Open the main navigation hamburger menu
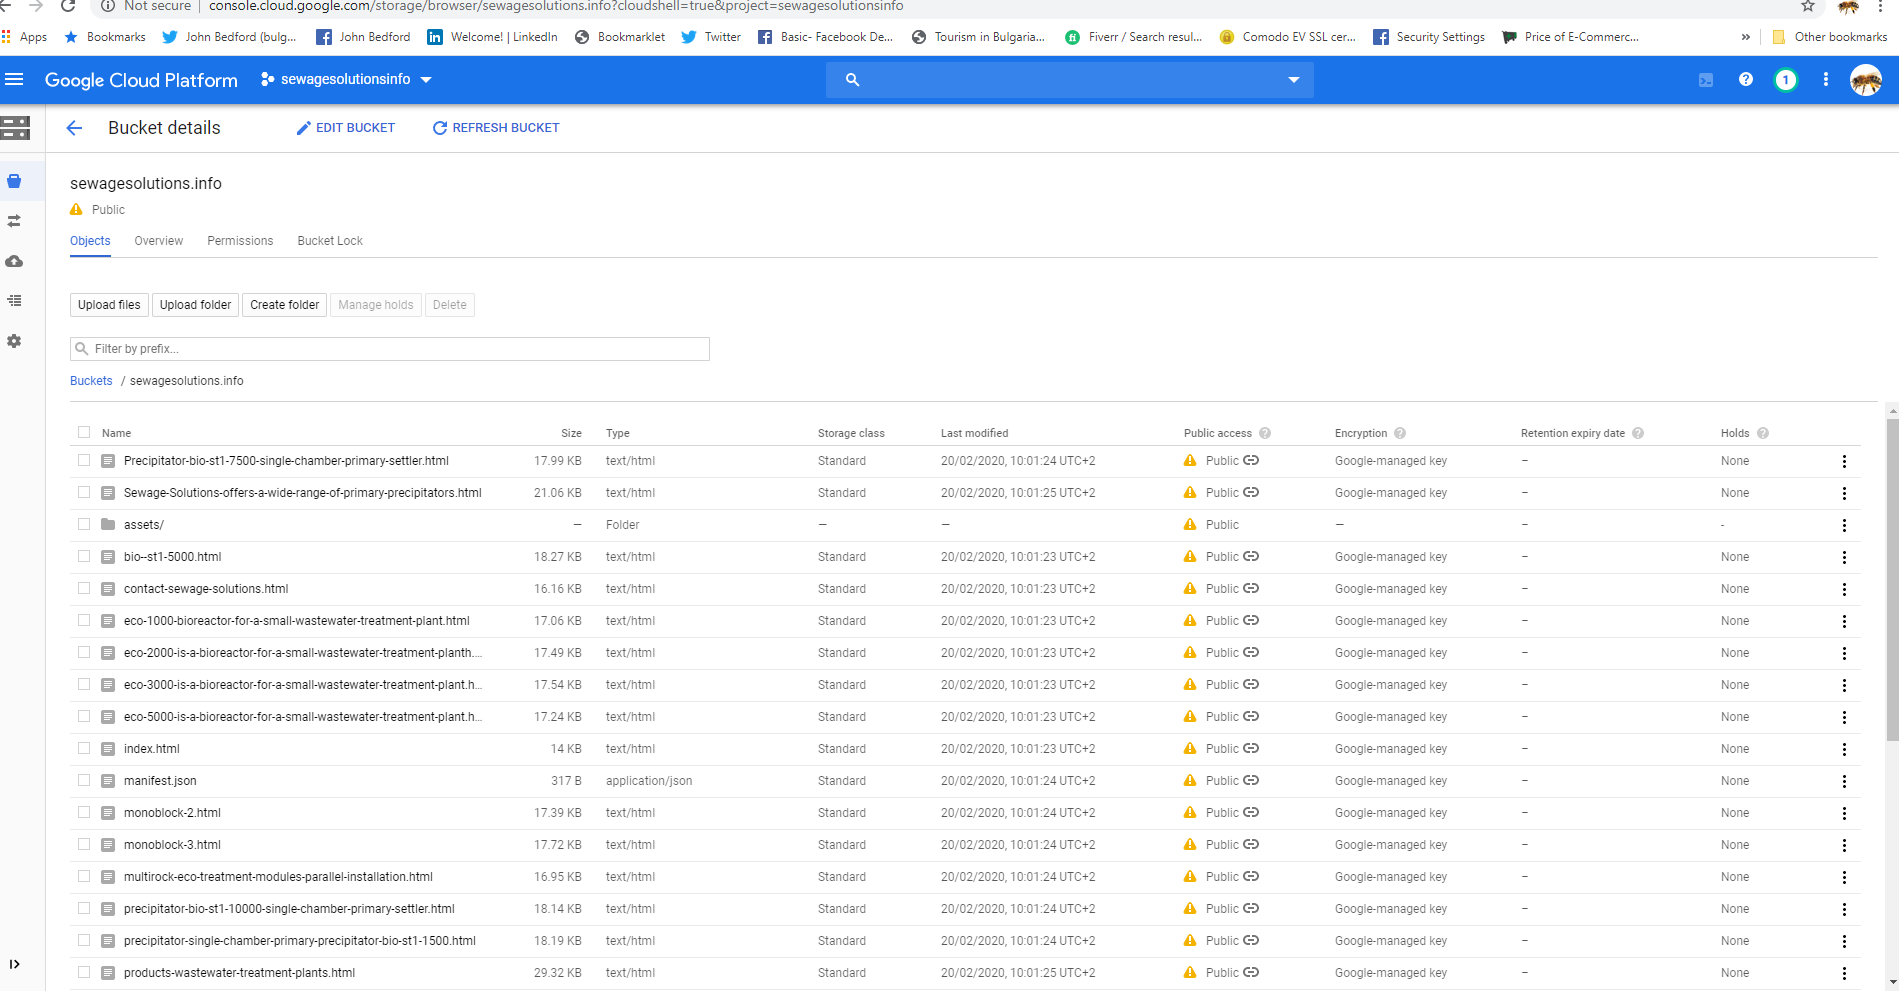Image resolution: width=1899 pixels, height=991 pixels. tap(14, 80)
